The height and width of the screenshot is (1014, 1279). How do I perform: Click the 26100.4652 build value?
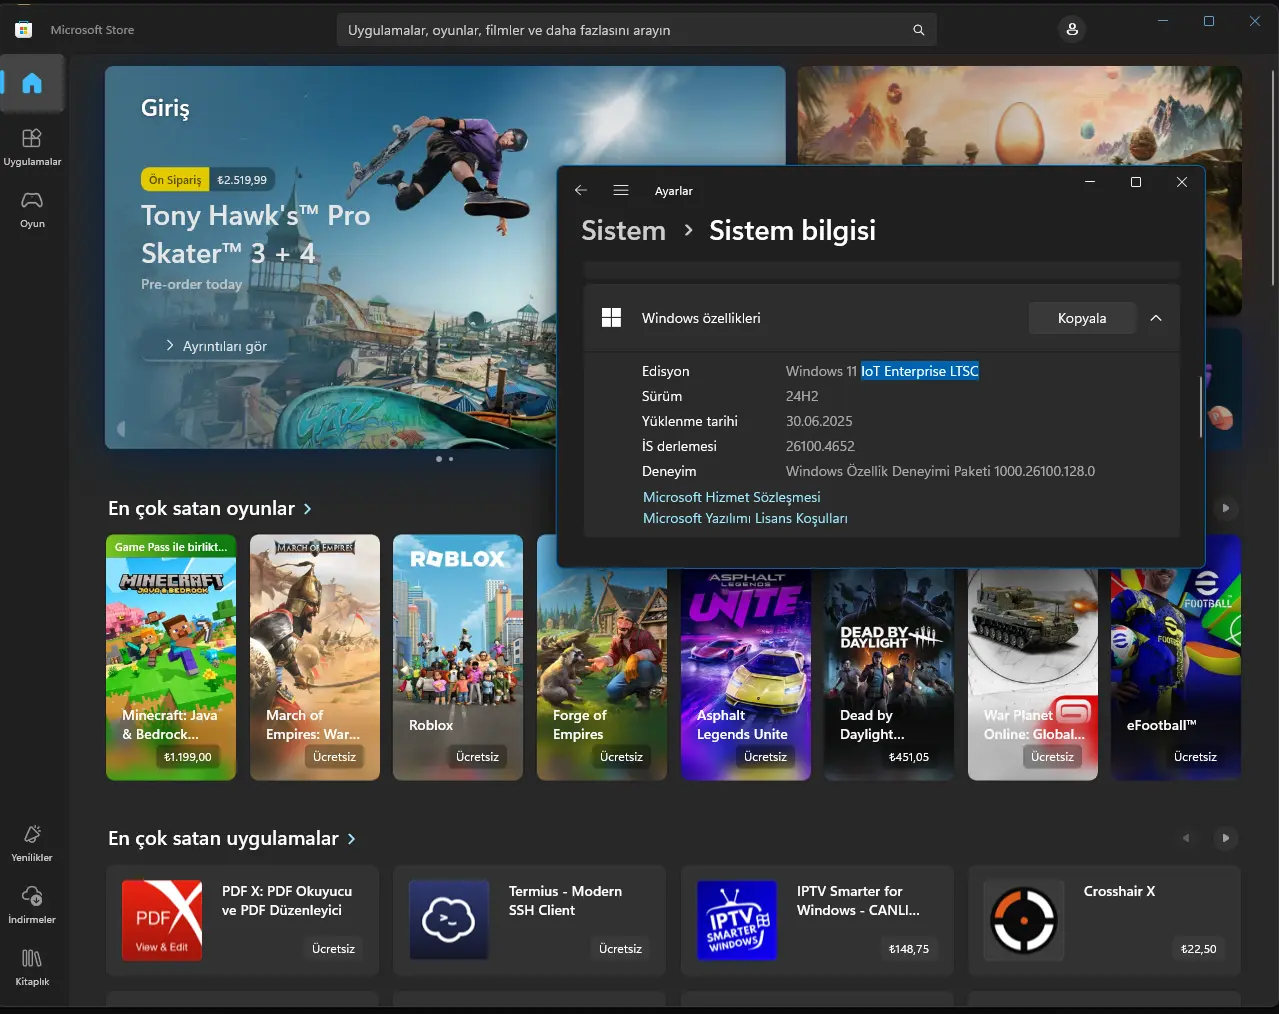click(820, 446)
